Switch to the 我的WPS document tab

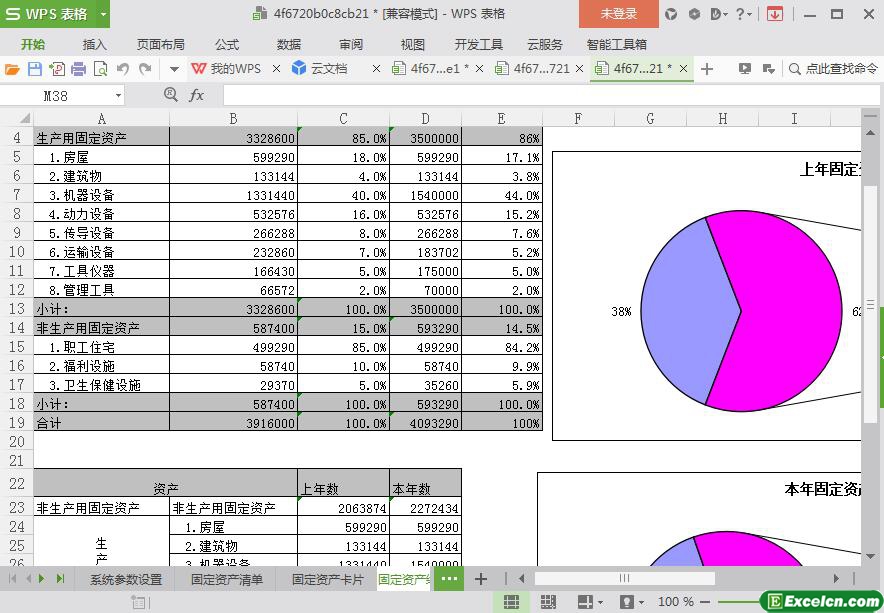click(x=227, y=69)
